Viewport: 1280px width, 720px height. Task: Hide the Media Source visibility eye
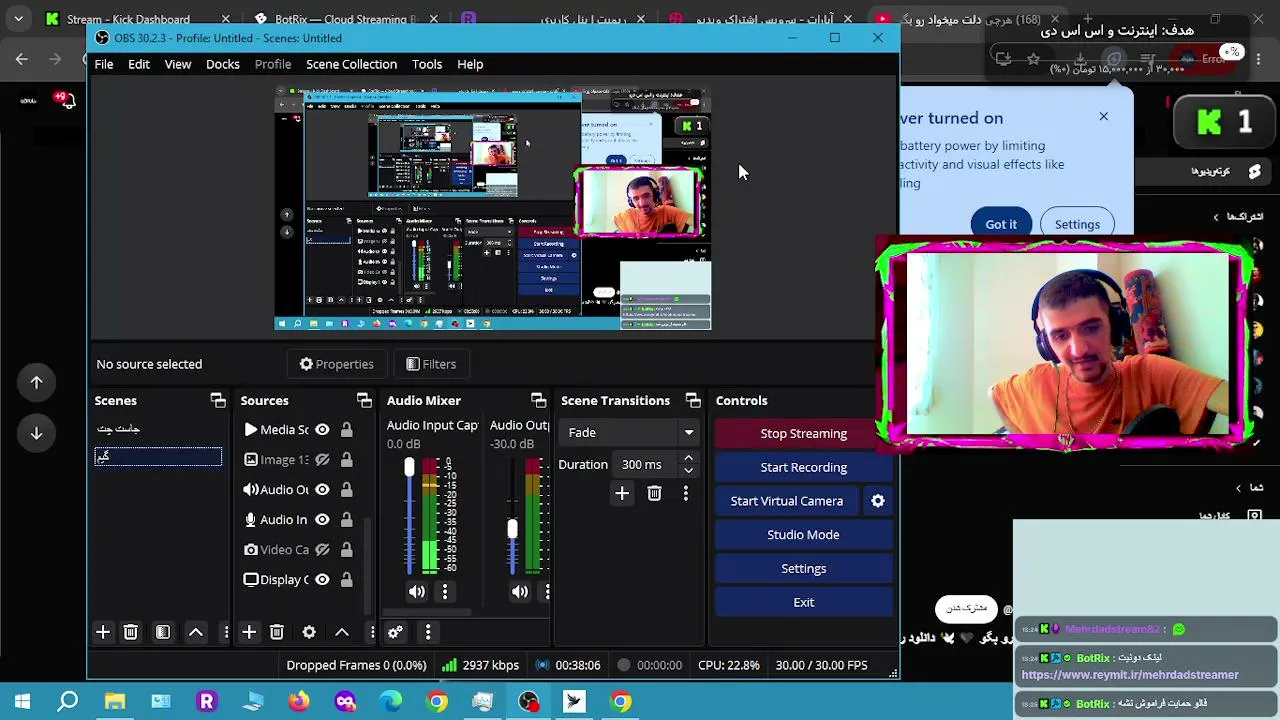322,430
